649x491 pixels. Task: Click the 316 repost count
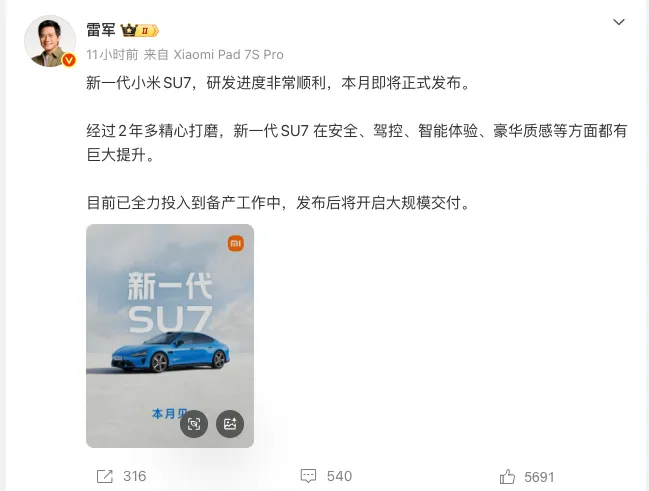point(135,476)
